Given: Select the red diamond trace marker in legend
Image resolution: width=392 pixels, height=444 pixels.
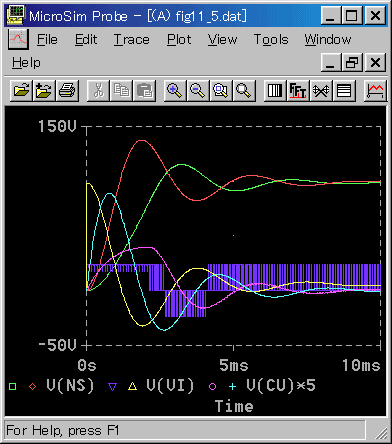Looking at the screenshot, I should click(32, 386).
